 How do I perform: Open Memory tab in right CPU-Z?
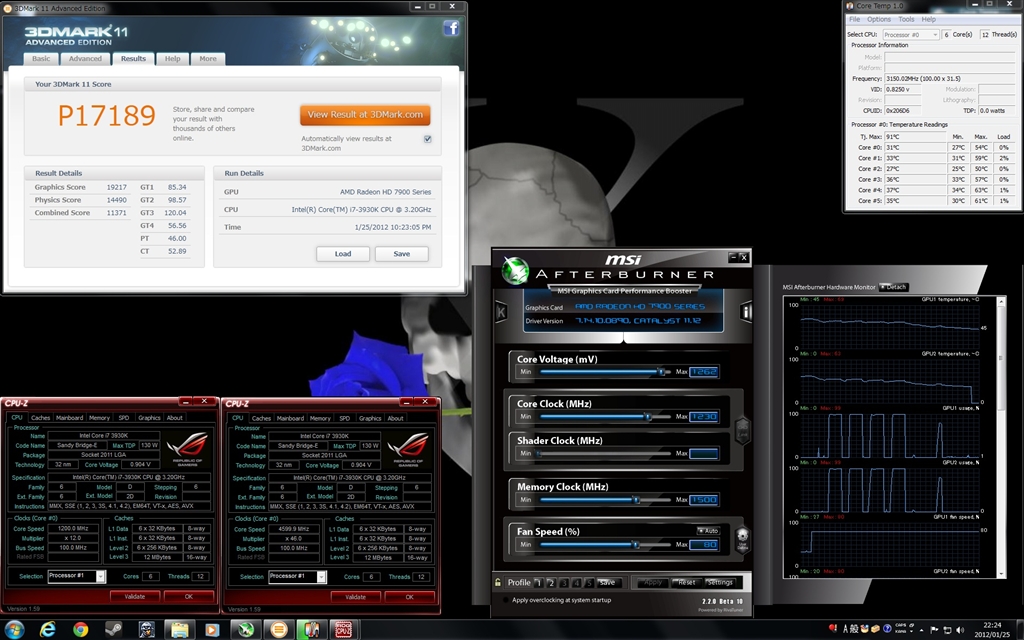320,419
